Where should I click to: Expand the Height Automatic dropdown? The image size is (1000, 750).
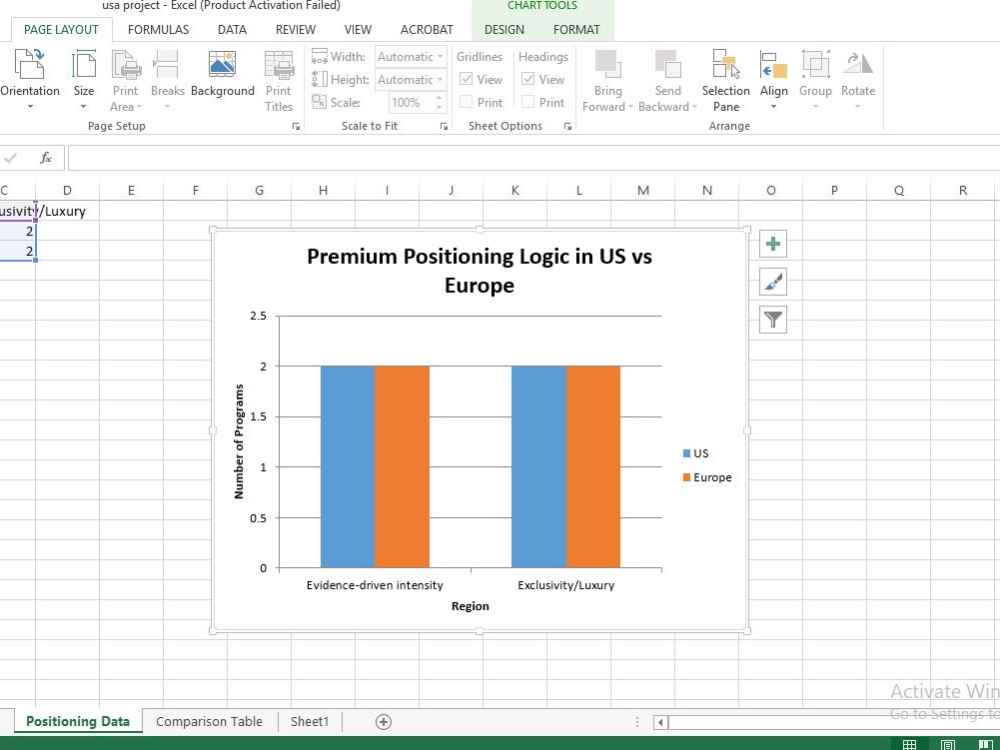[x=439, y=80]
